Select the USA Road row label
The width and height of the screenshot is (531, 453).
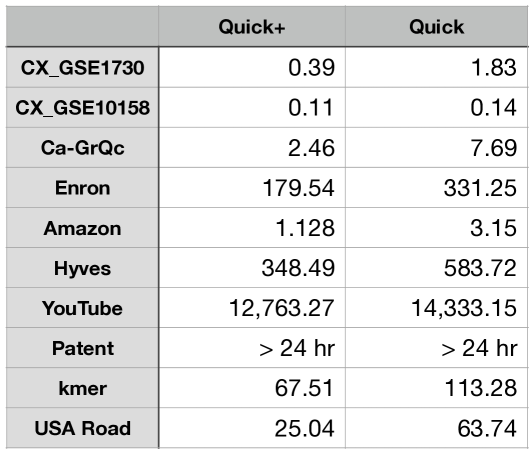pos(82,428)
